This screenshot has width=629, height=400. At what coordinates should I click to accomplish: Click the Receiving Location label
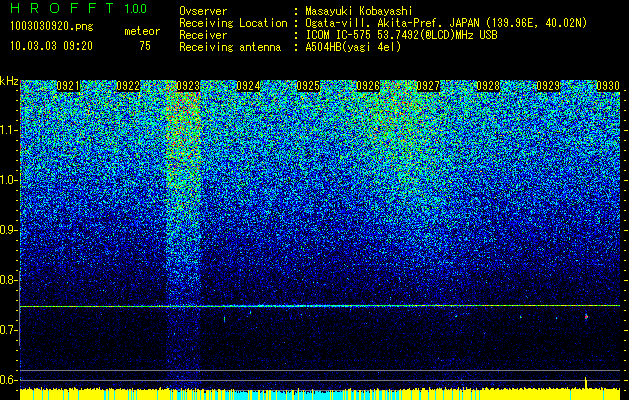click(233, 23)
